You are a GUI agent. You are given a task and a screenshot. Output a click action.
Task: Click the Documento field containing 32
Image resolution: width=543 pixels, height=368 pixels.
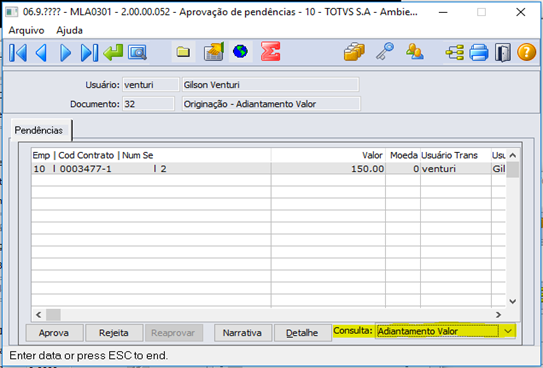pos(148,104)
